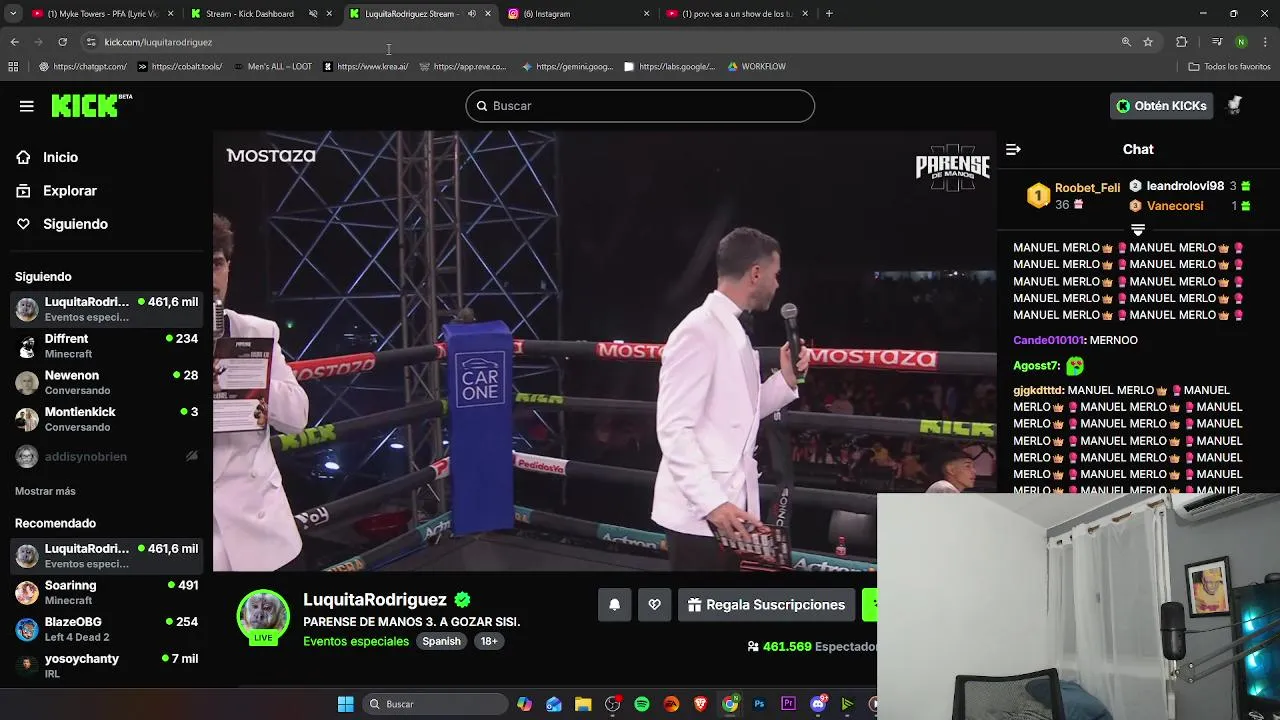This screenshot has height=720, width=1280.
Task: Unmute the Kick Dashboard tab audio icon
Action: tap(313, 14)
